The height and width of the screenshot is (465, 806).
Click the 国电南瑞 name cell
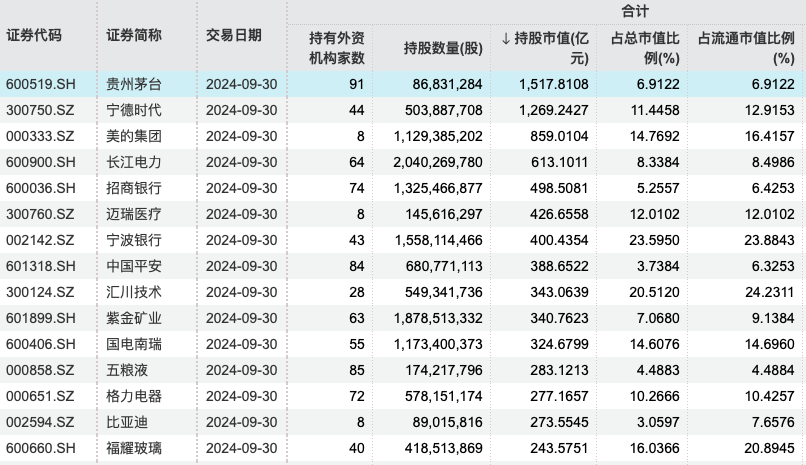pos(134,344)
